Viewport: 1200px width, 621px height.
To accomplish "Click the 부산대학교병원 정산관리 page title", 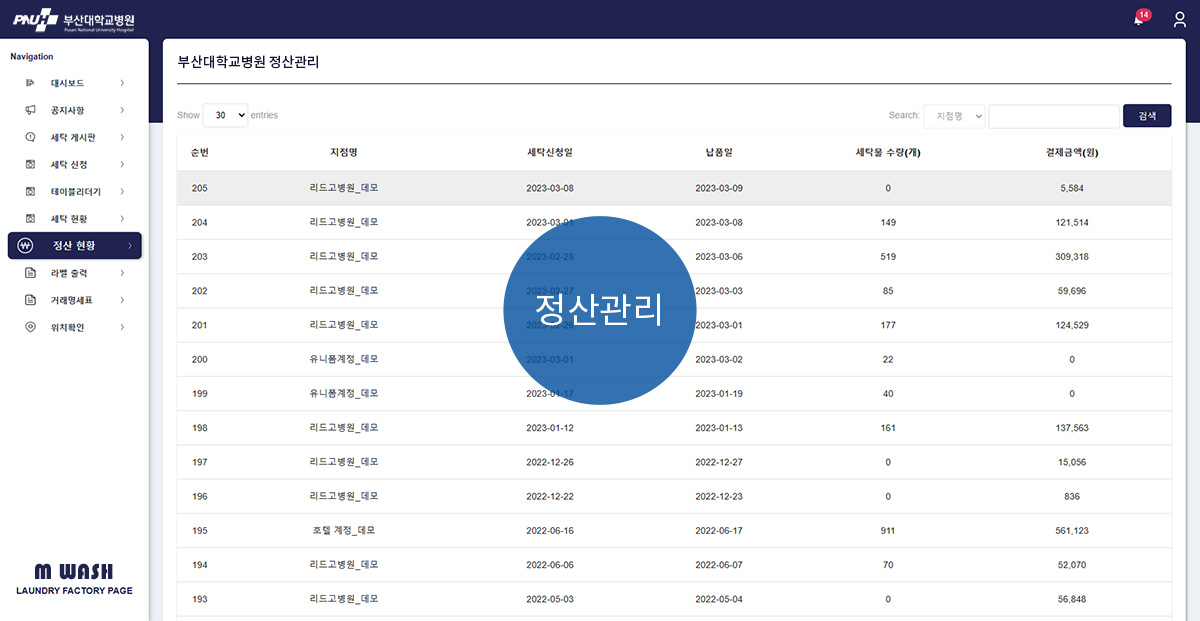I will click(248, 61).
